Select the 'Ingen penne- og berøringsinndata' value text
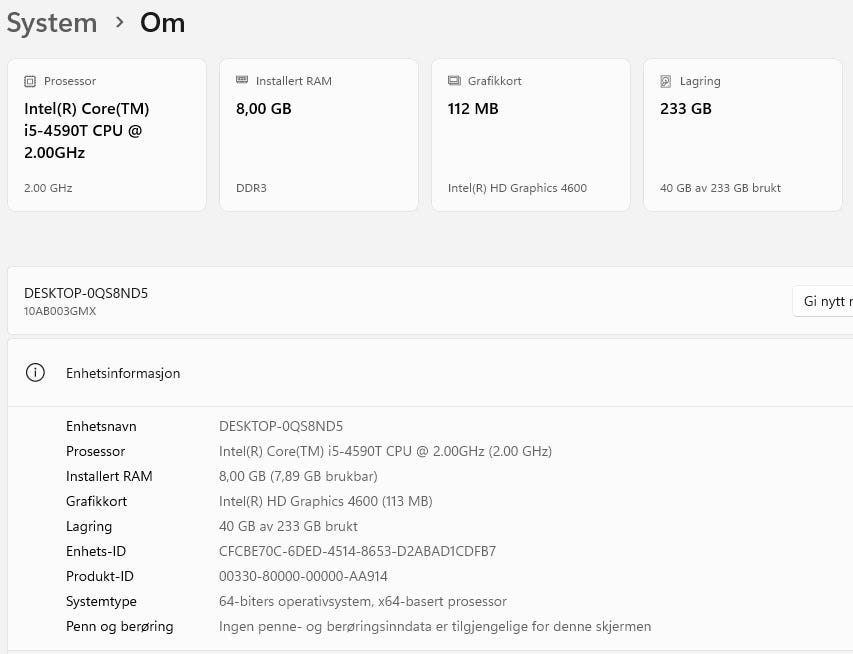The width and height of the screenshot is (853, 654). point(435,627)
